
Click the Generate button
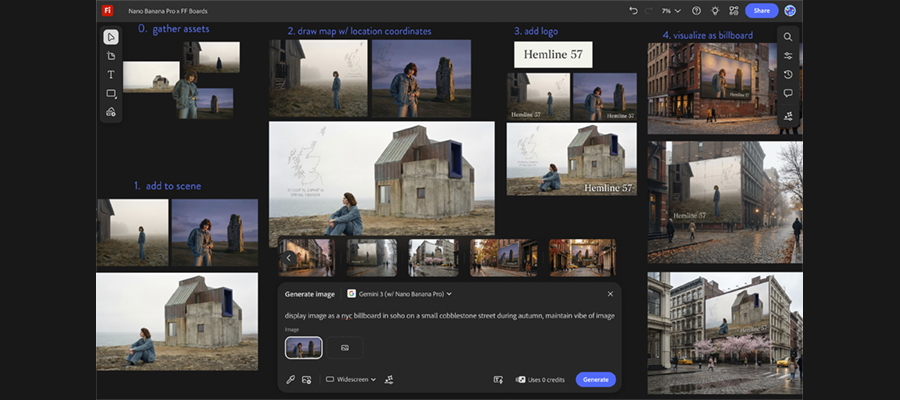pyautogui.click(x=596, y=379)
